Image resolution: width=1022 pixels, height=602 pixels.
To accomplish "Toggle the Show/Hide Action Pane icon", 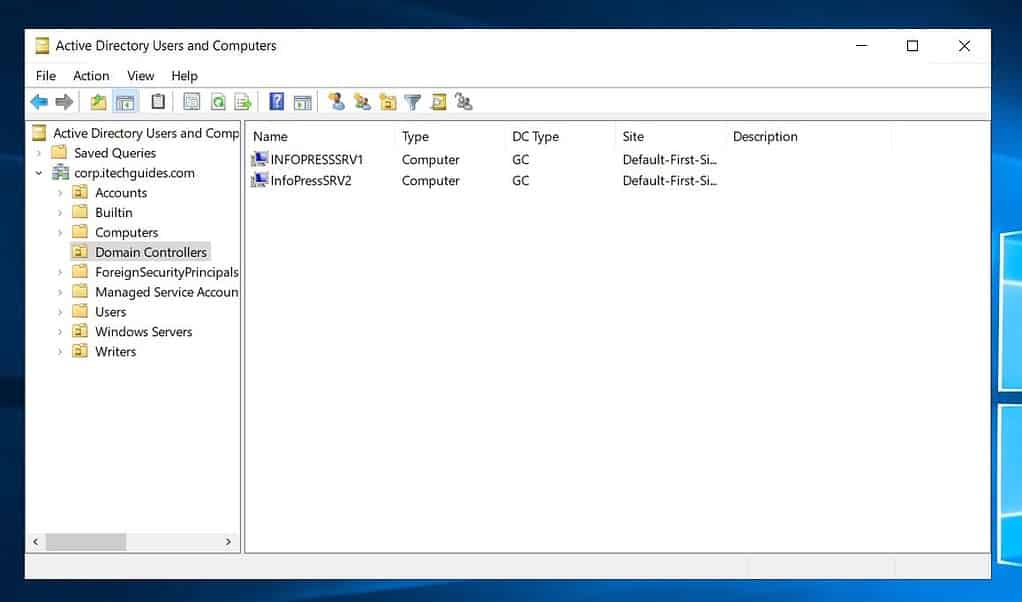I will (x=302, y=102).
